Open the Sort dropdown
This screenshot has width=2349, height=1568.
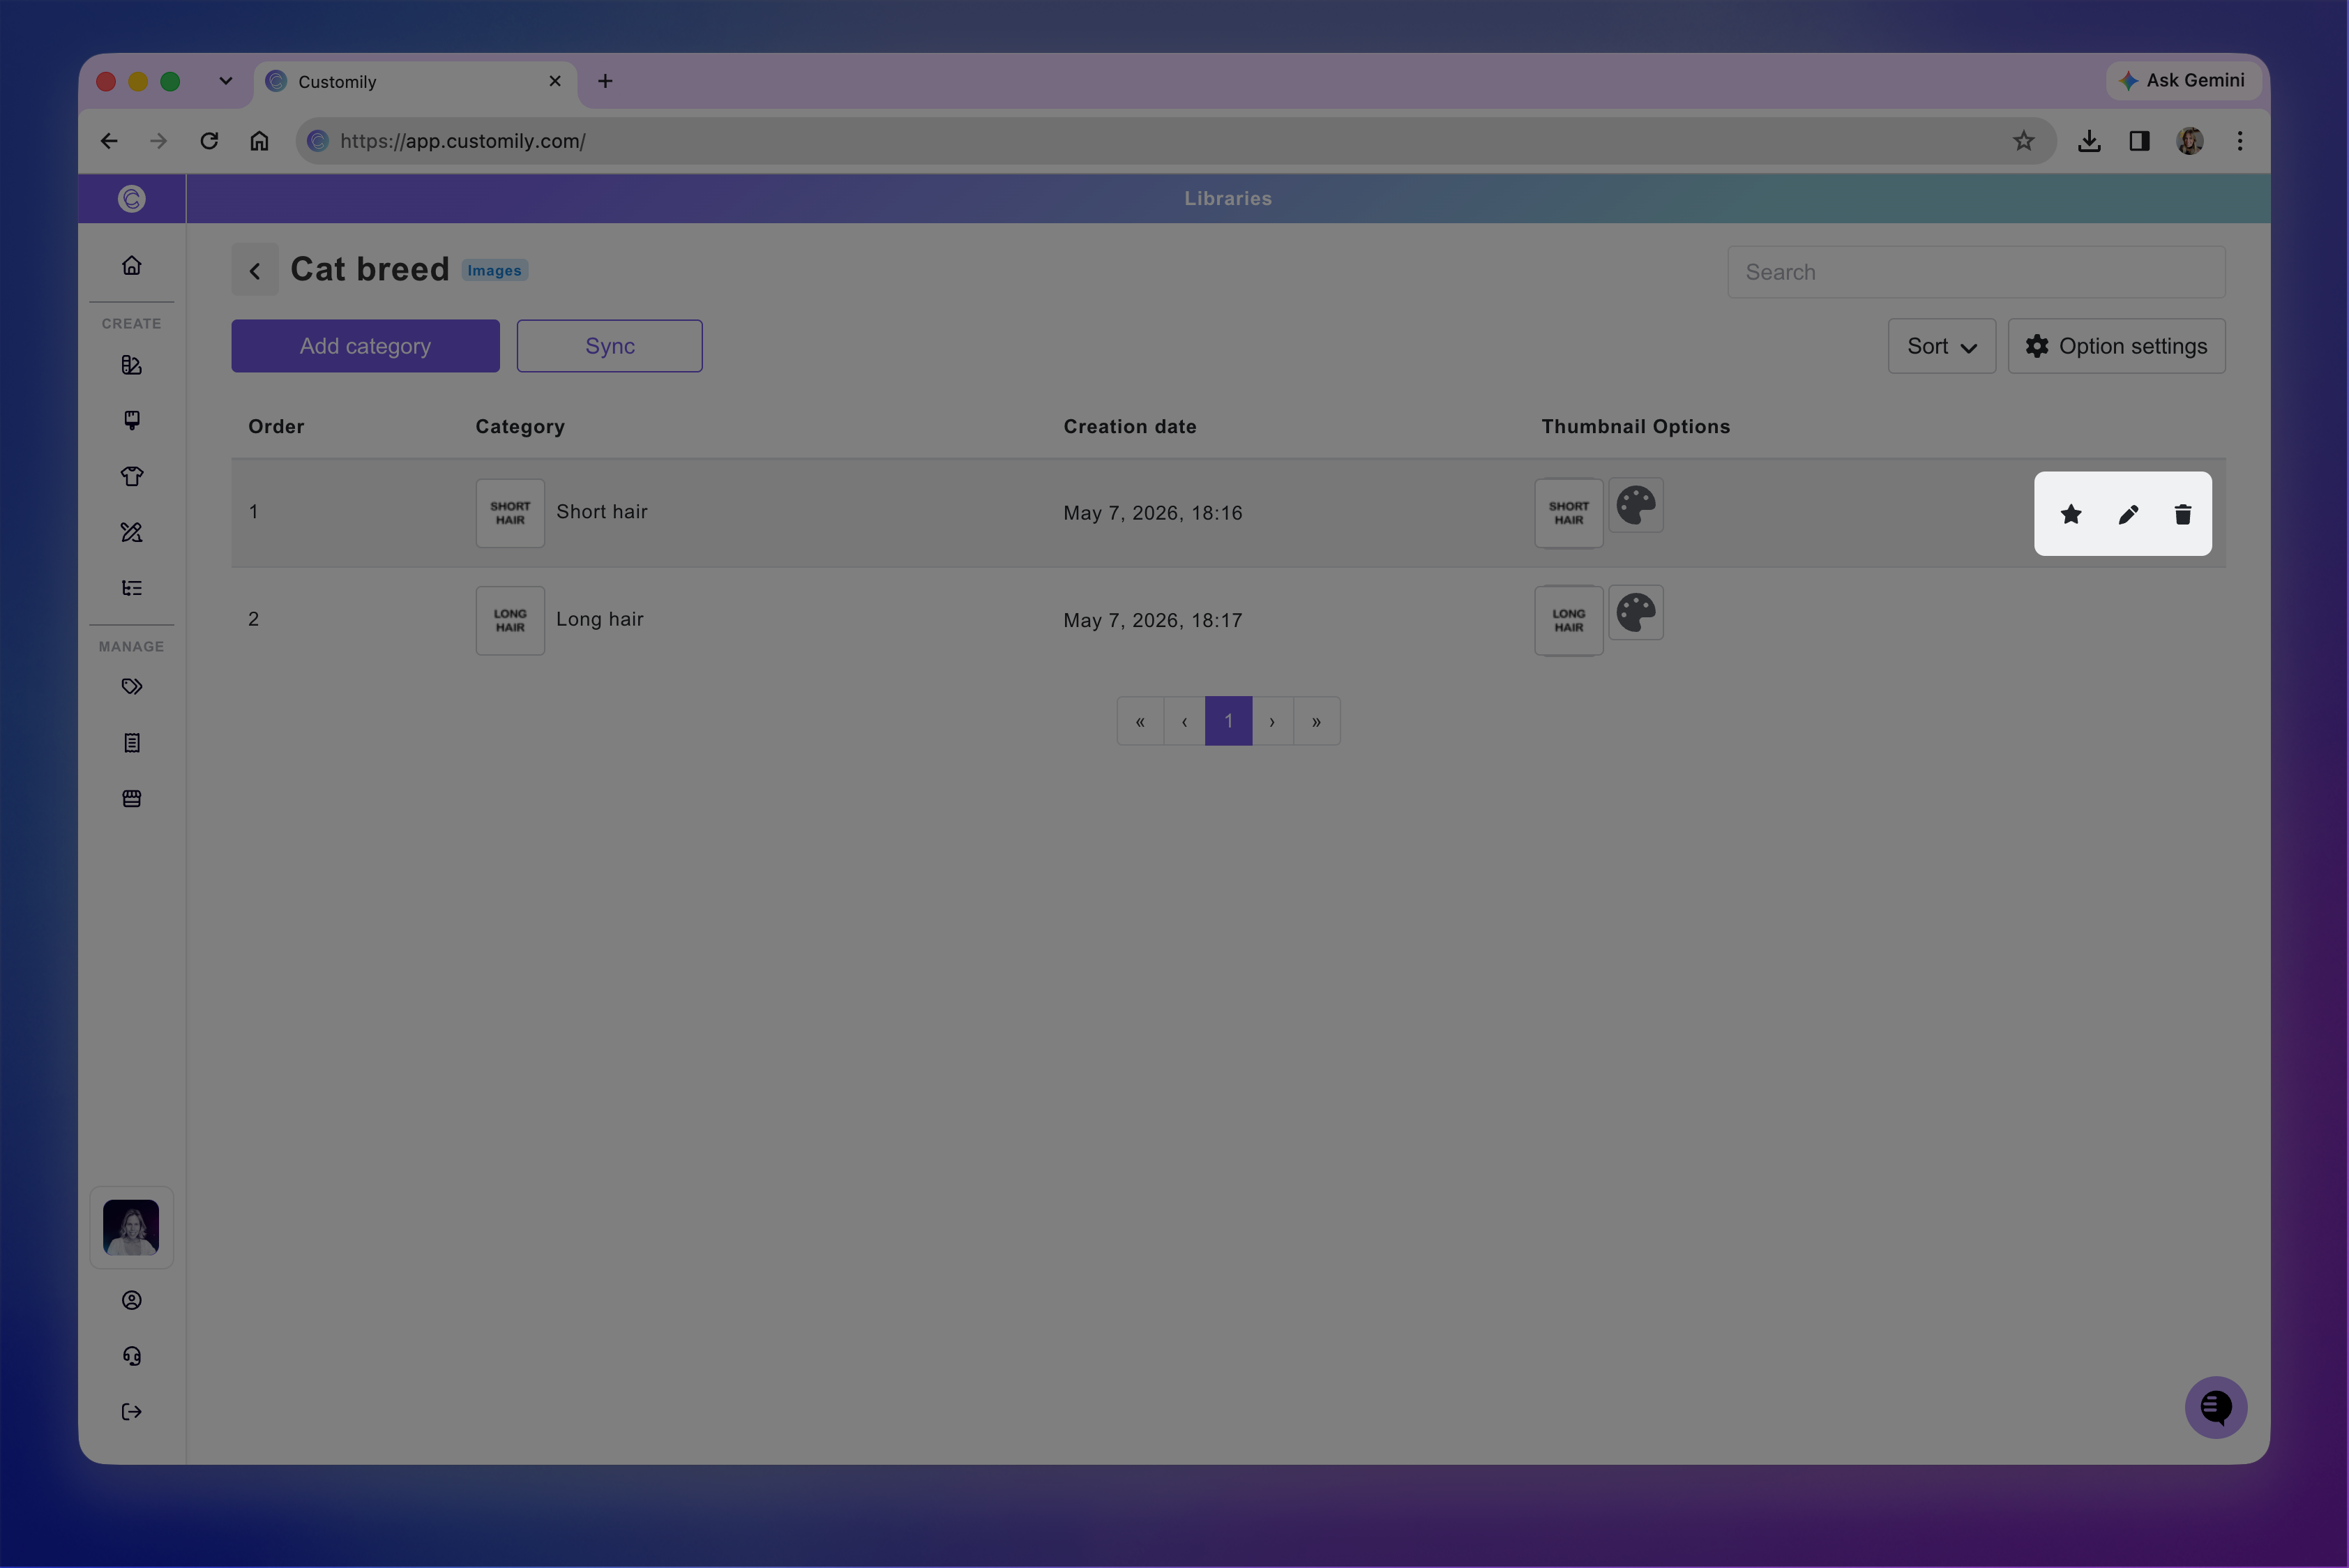point(1942,346)
